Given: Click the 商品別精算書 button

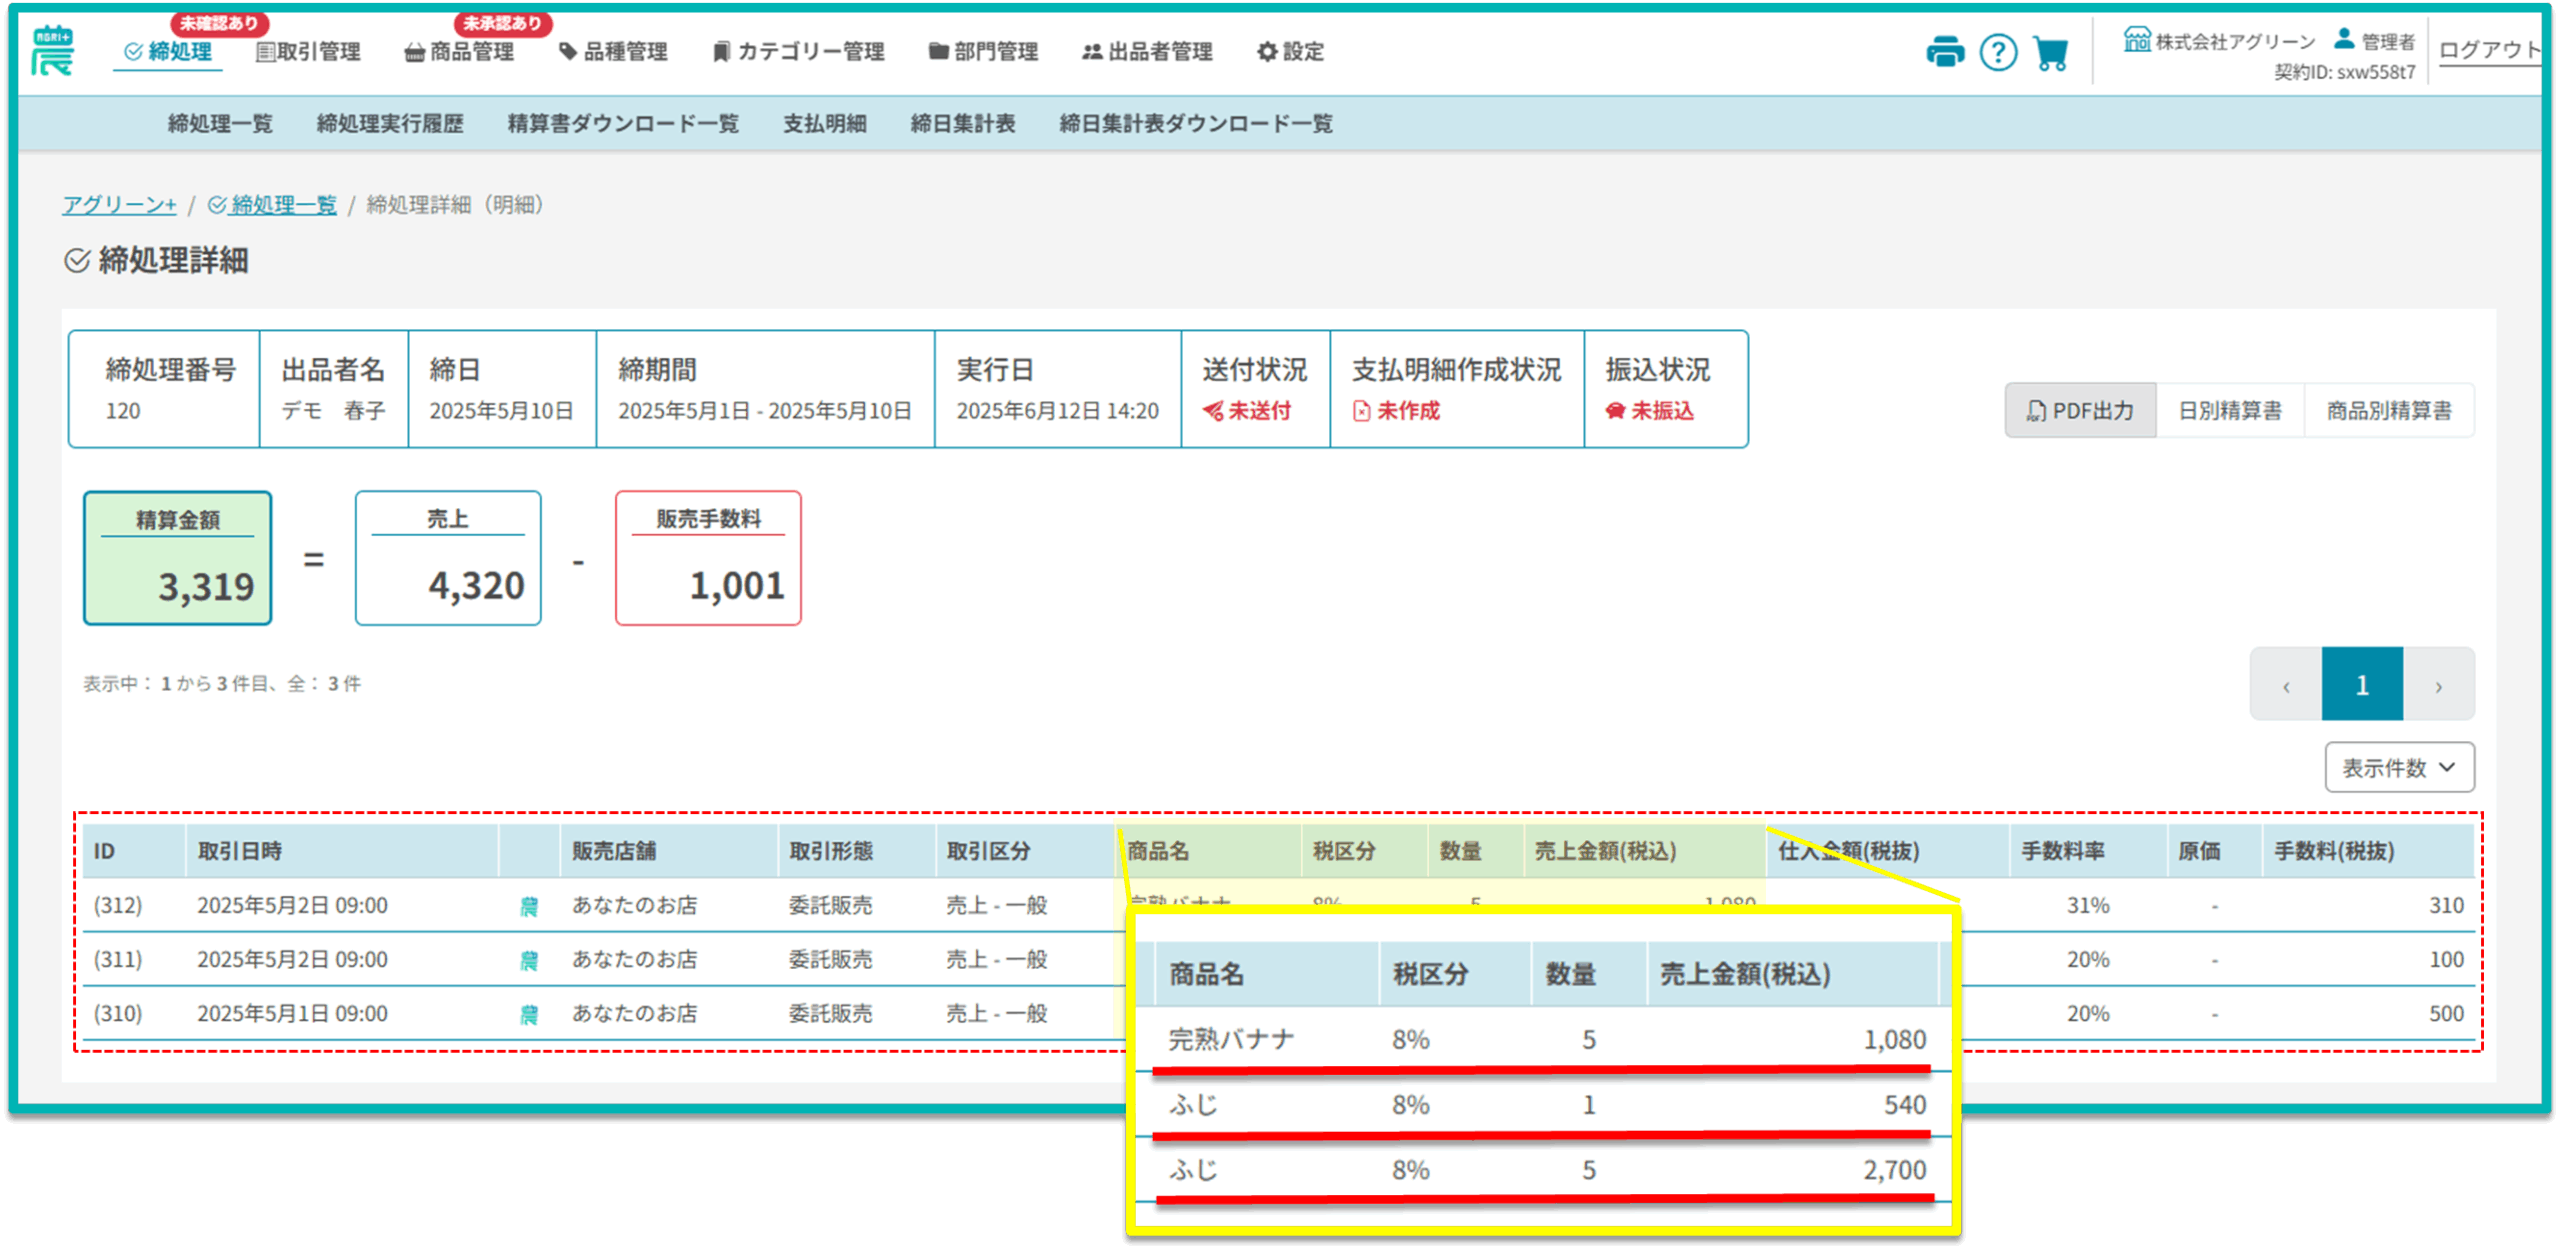Looking at the screenshot, I should (x=2389, y=411).
